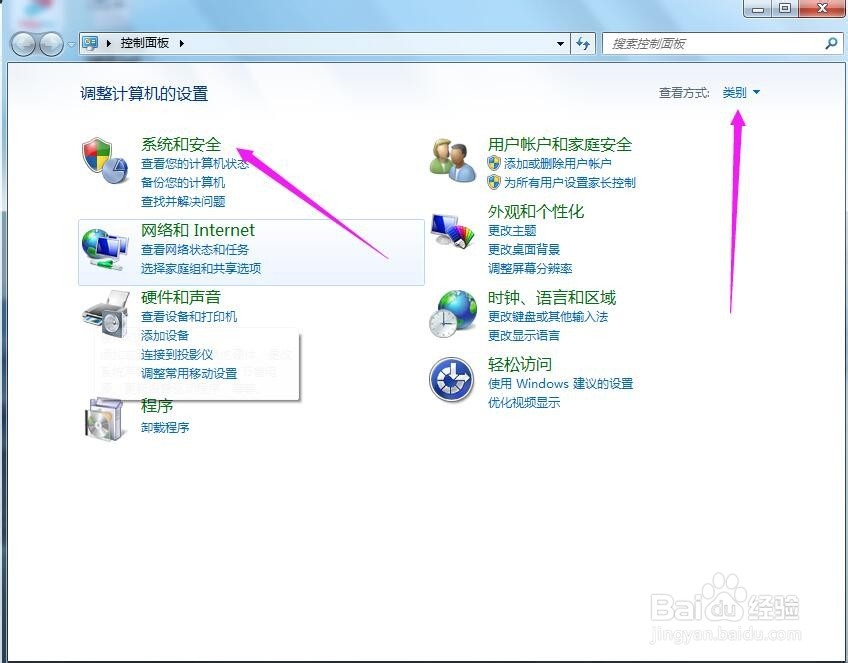Click the refresh icon in the address bar

(583, 43)
